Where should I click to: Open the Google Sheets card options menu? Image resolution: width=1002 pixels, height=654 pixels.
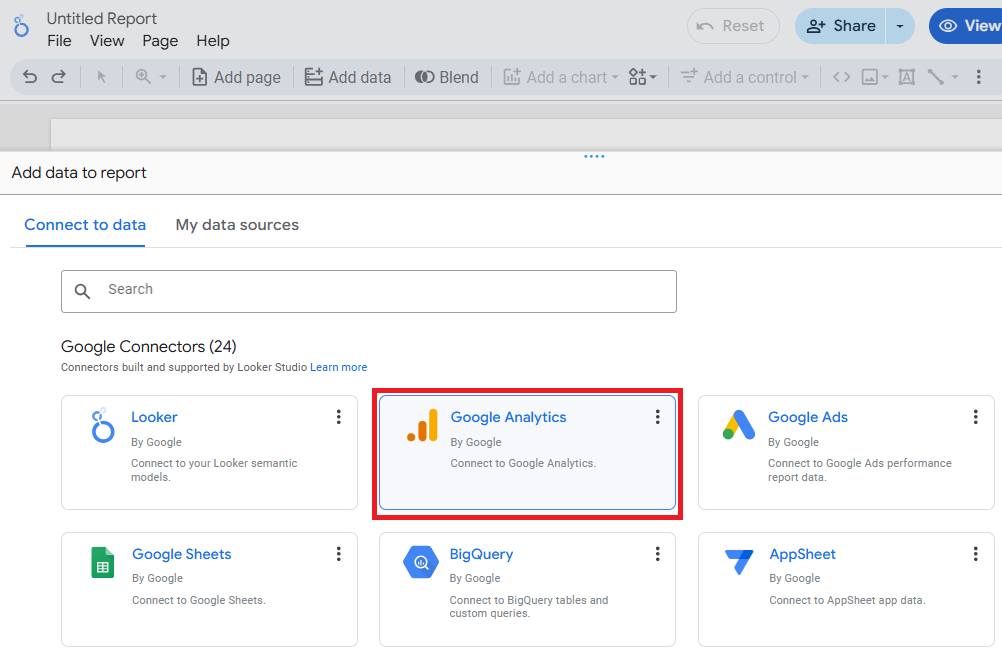pyautogui.click(x=339, y=554)
